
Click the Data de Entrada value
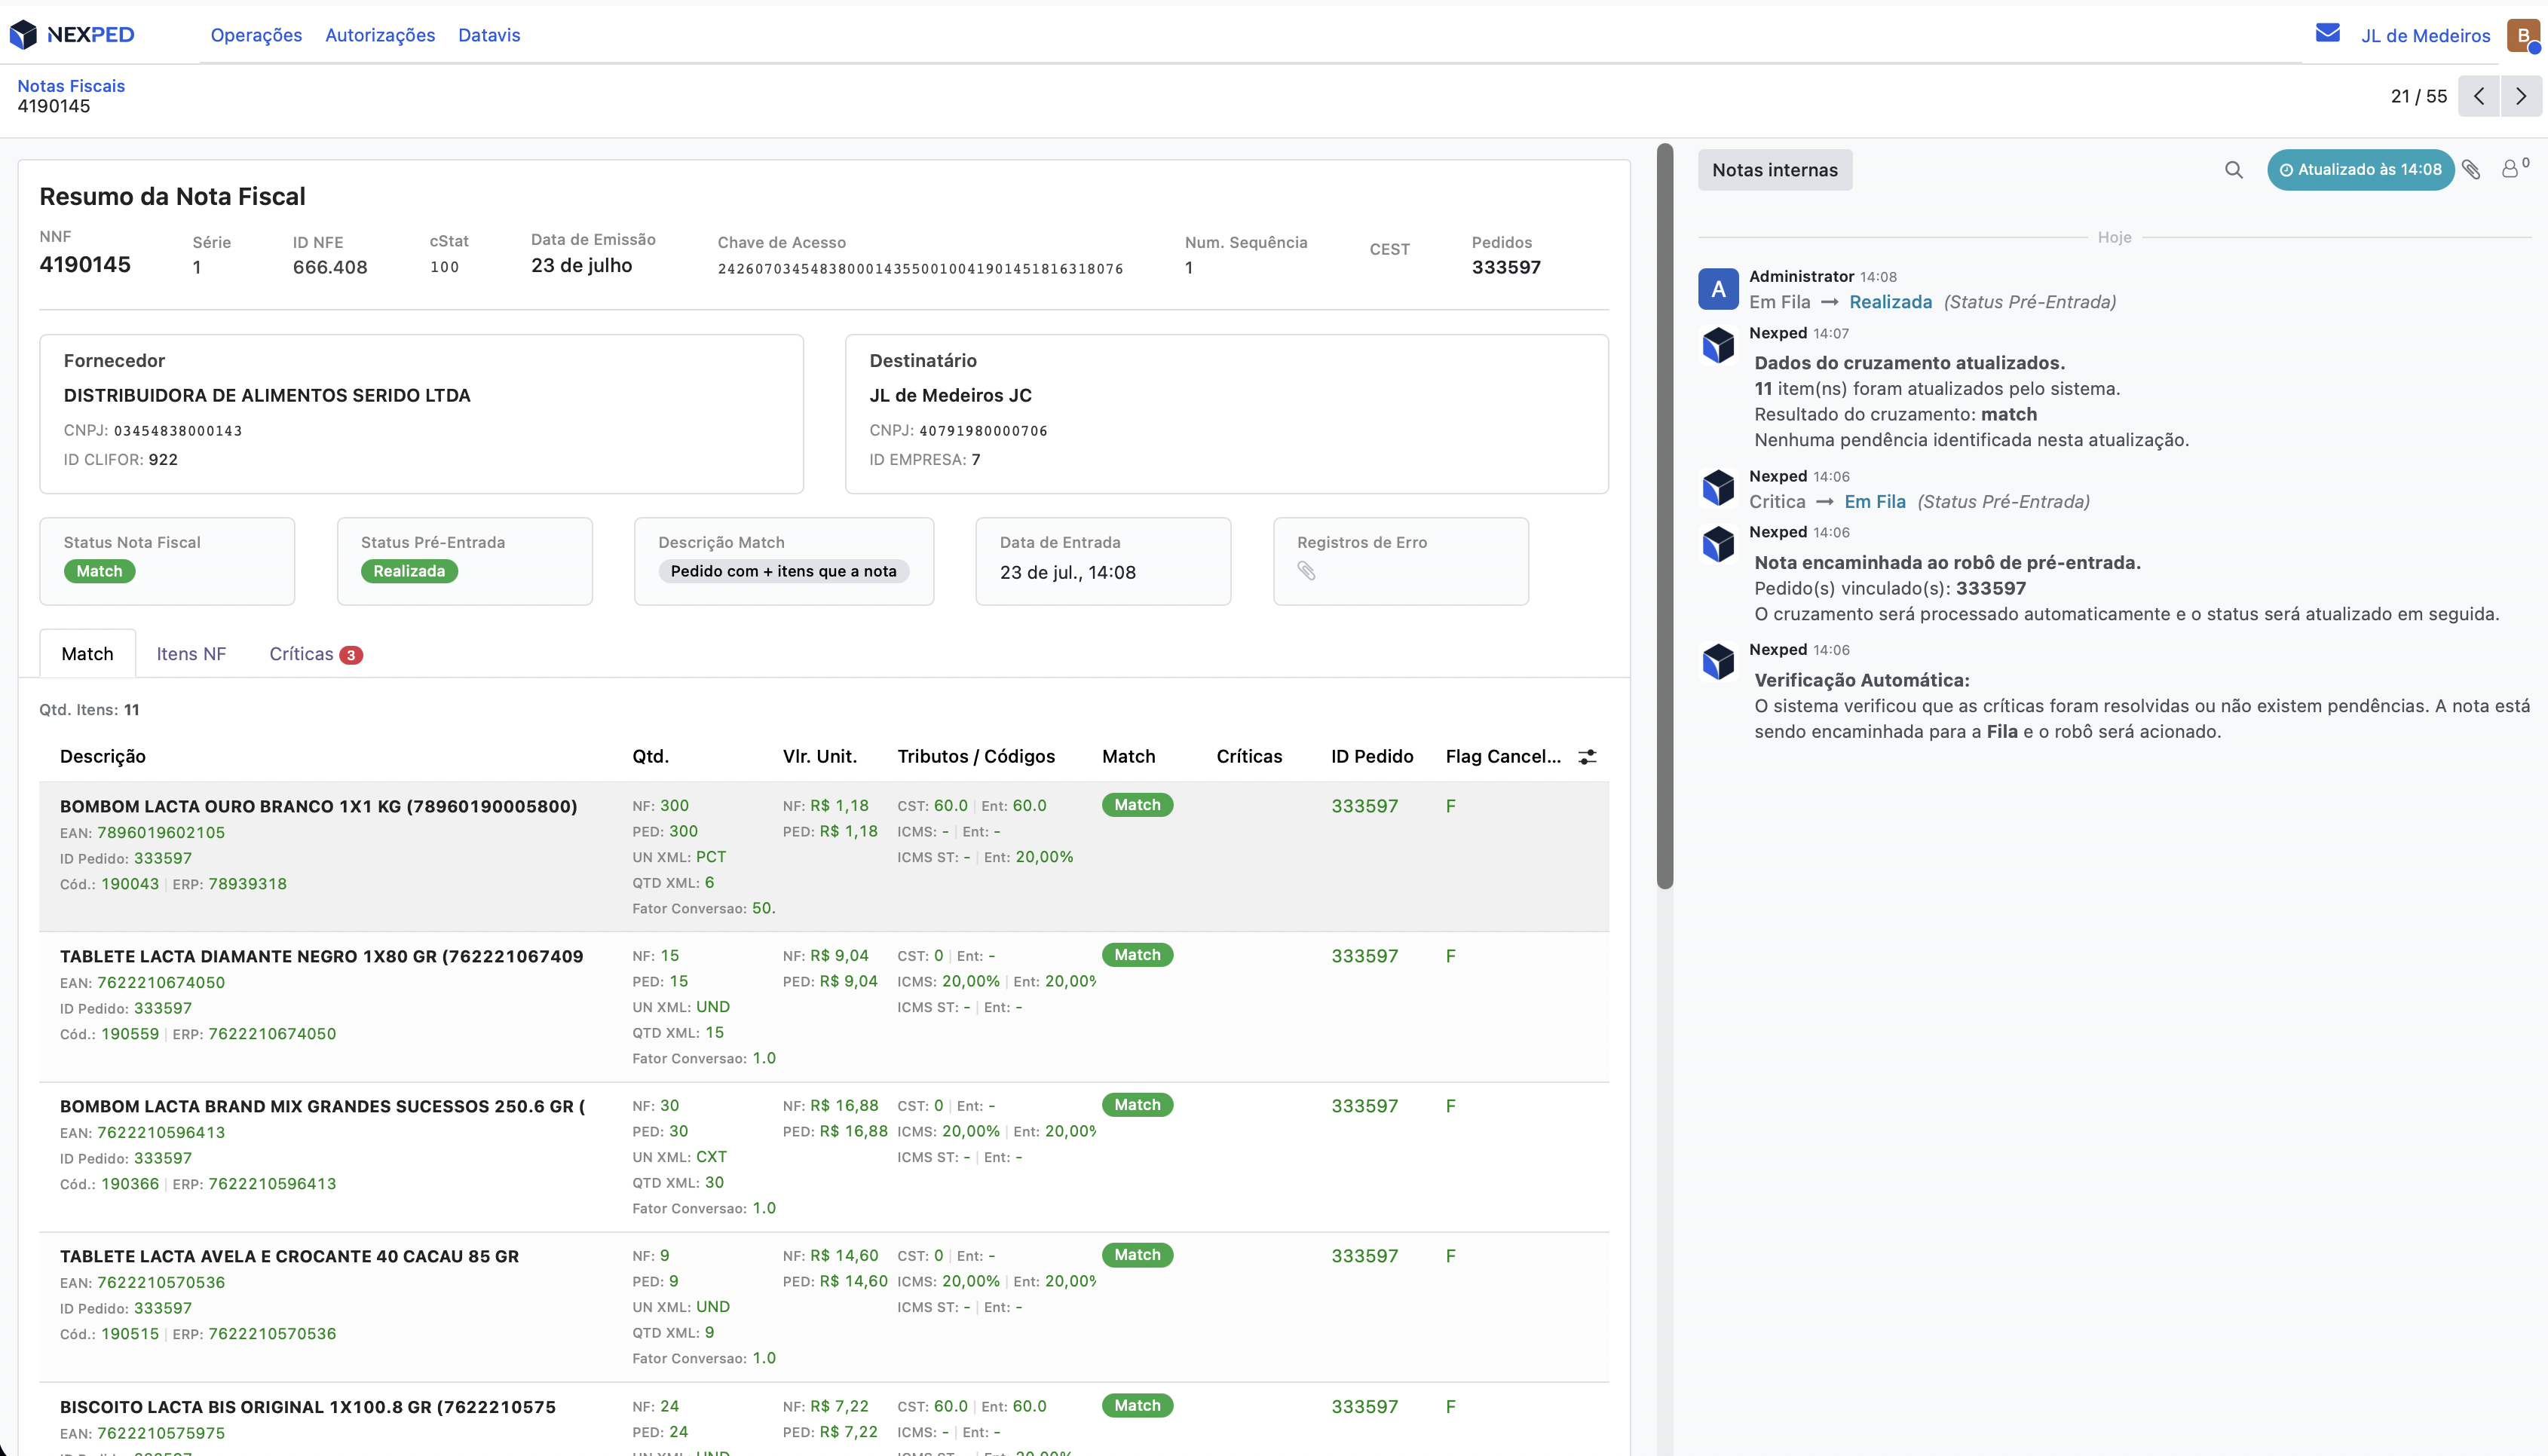pos(1067,573)
